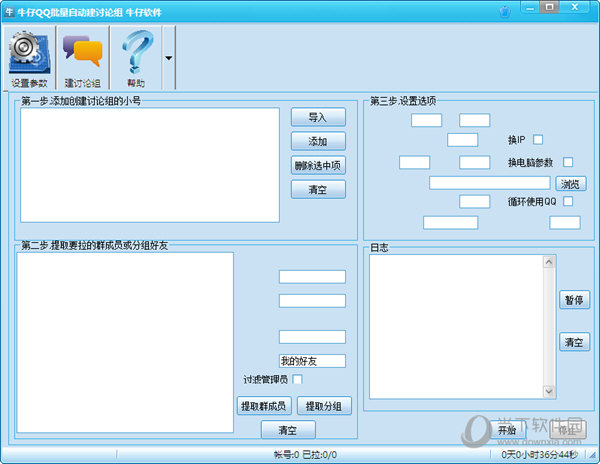Enable the 换IP checkbox

[538, 139]
